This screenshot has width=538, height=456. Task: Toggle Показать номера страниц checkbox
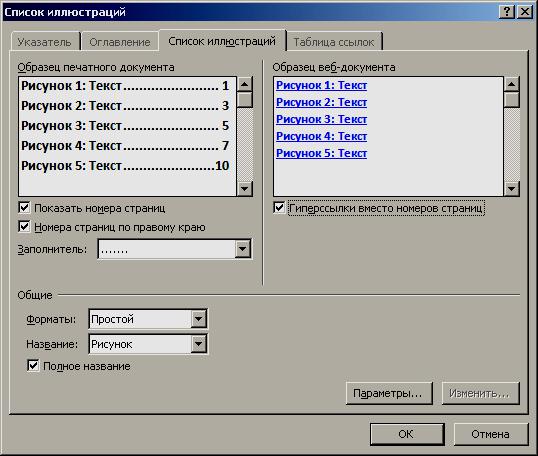pyautogui.click(x=24, y=208)
